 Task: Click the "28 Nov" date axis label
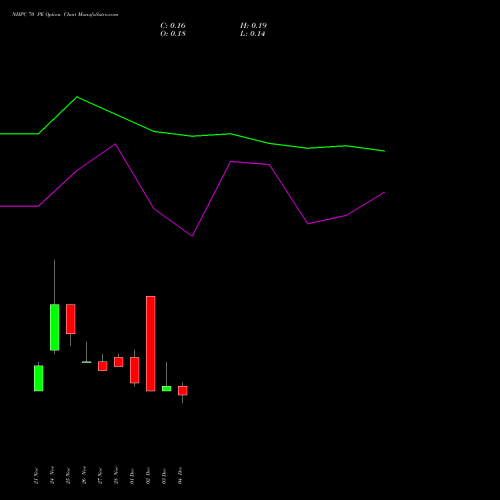(x=116, y=476)
